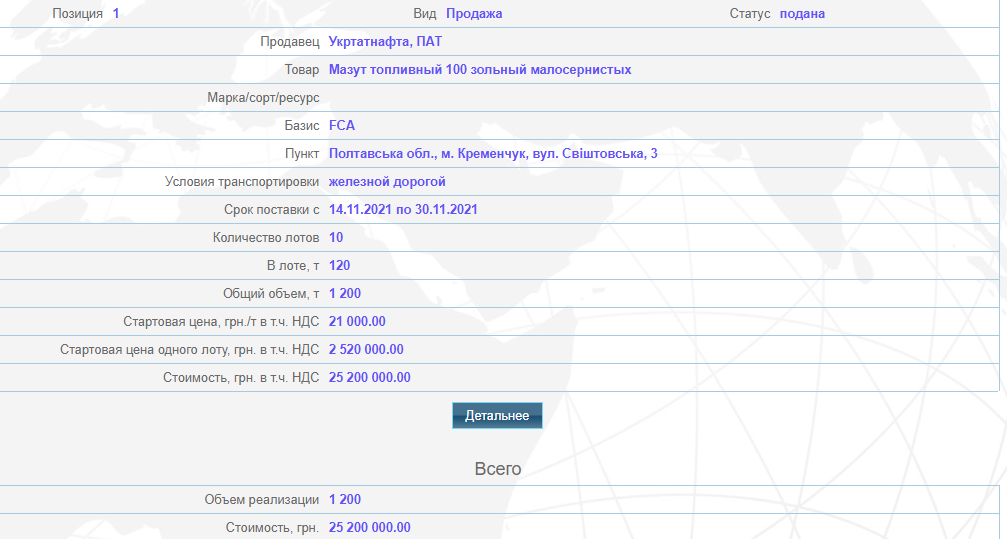The width and height of the screenshot is (1007, 539).
Task: Click seller name "Укртатнафта, ПАТ"
Action: 385,42
